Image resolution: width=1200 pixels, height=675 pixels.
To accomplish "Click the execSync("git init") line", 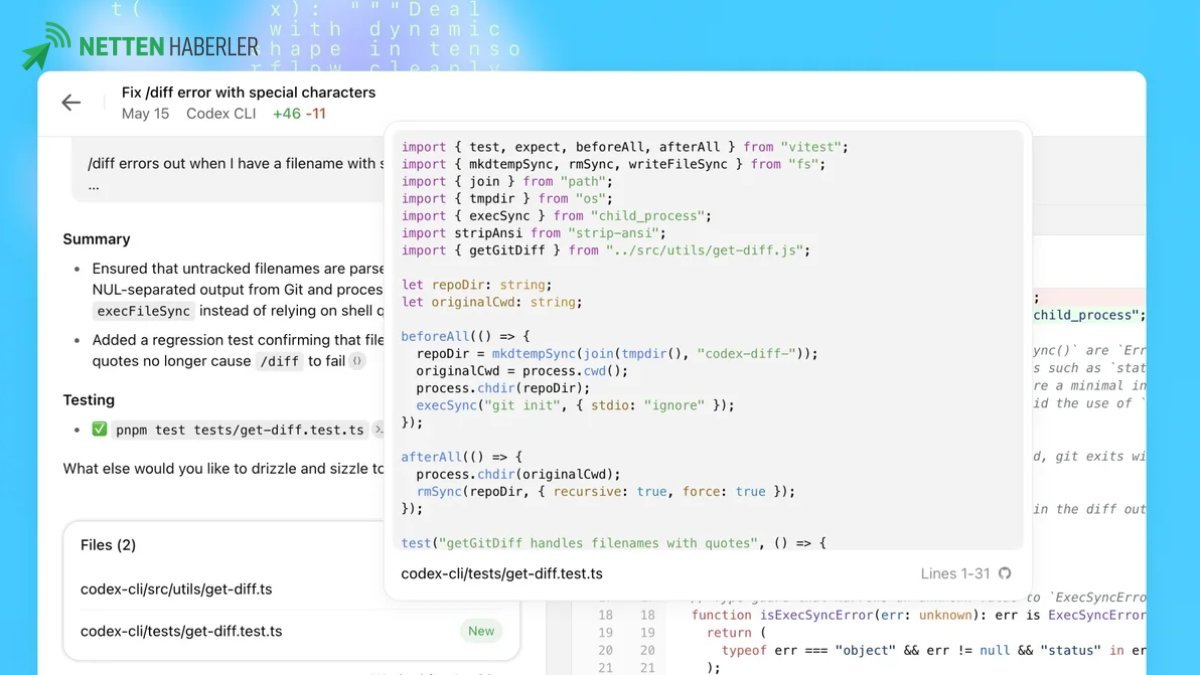I will (575, 405).
